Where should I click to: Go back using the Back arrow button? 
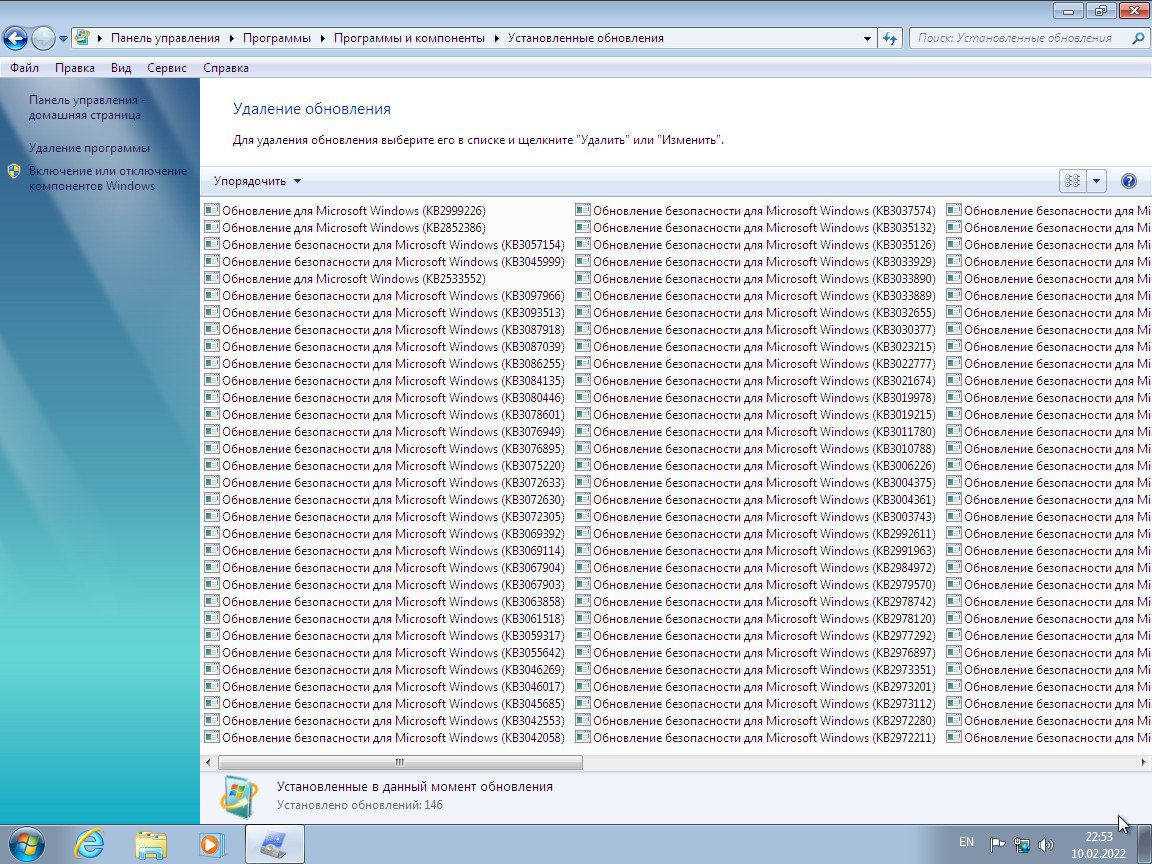(x=15, y=38)
